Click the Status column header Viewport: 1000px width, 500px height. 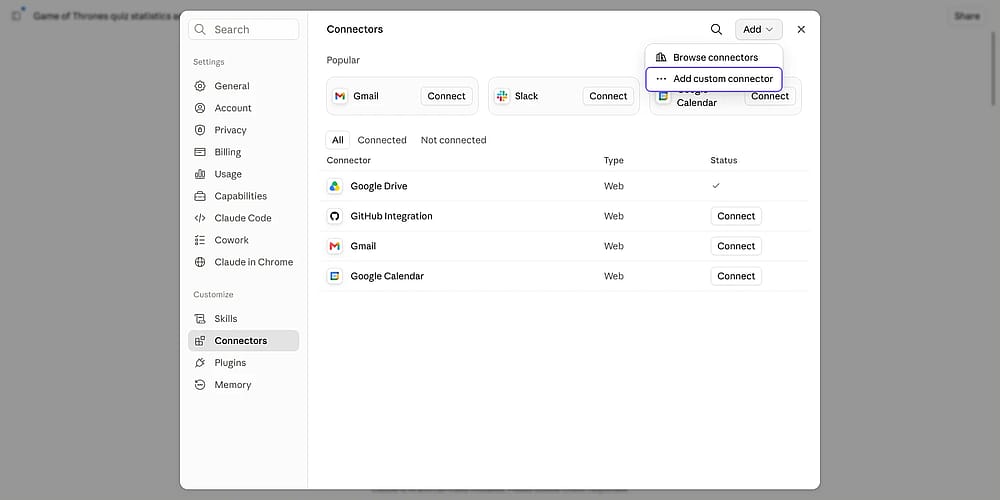[724, 161]
